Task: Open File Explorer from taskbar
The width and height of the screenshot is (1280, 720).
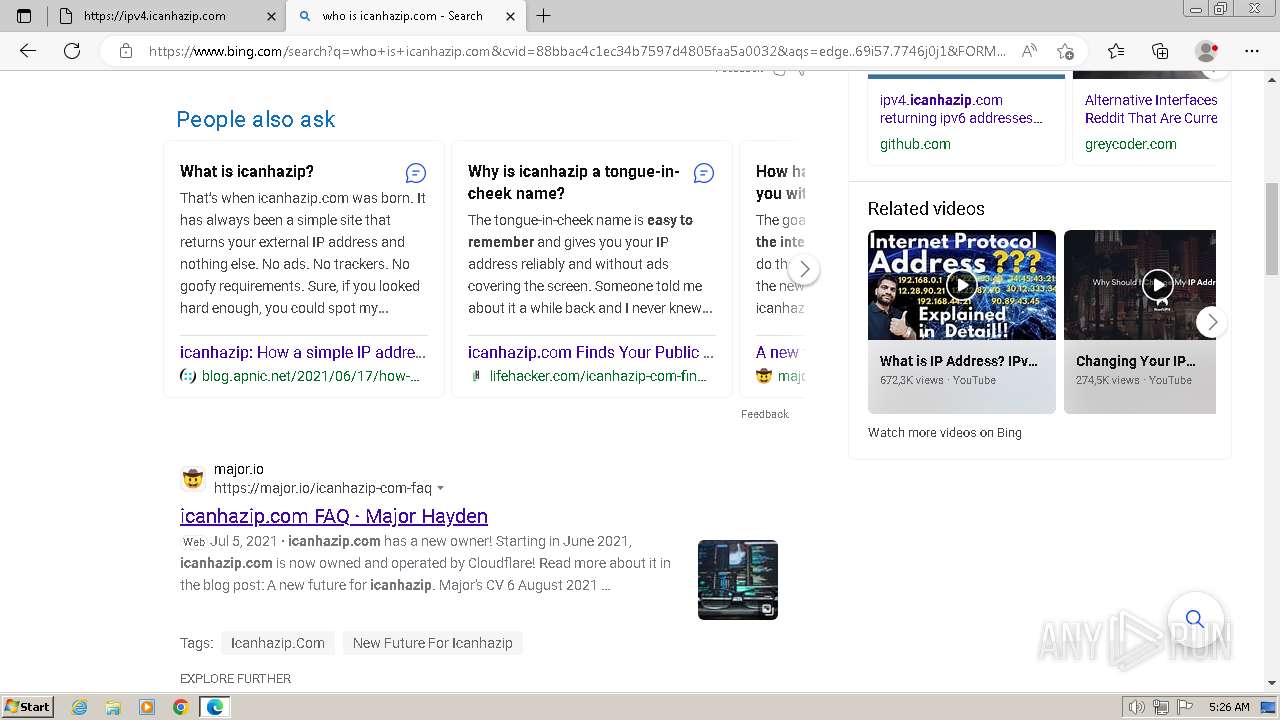Action: point(113,707)
